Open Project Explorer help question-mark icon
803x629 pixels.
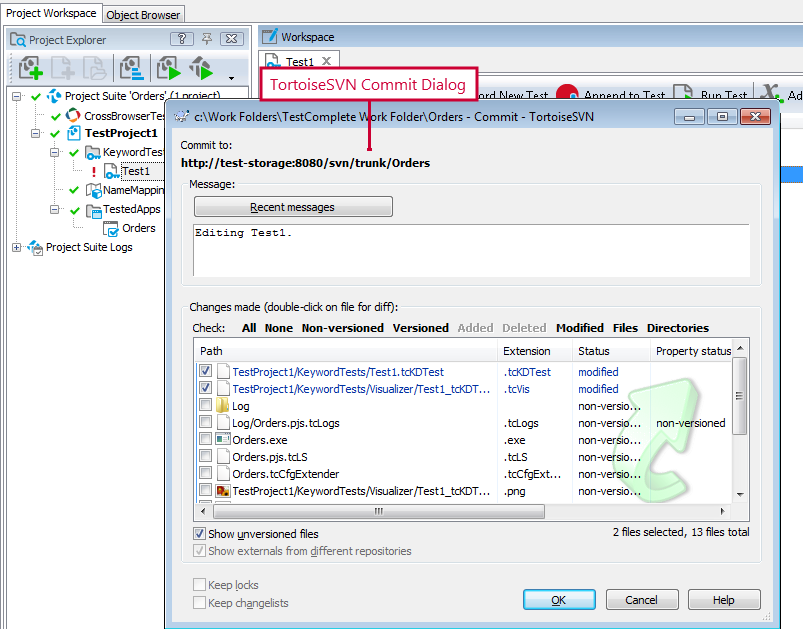(x=181, y=39)
